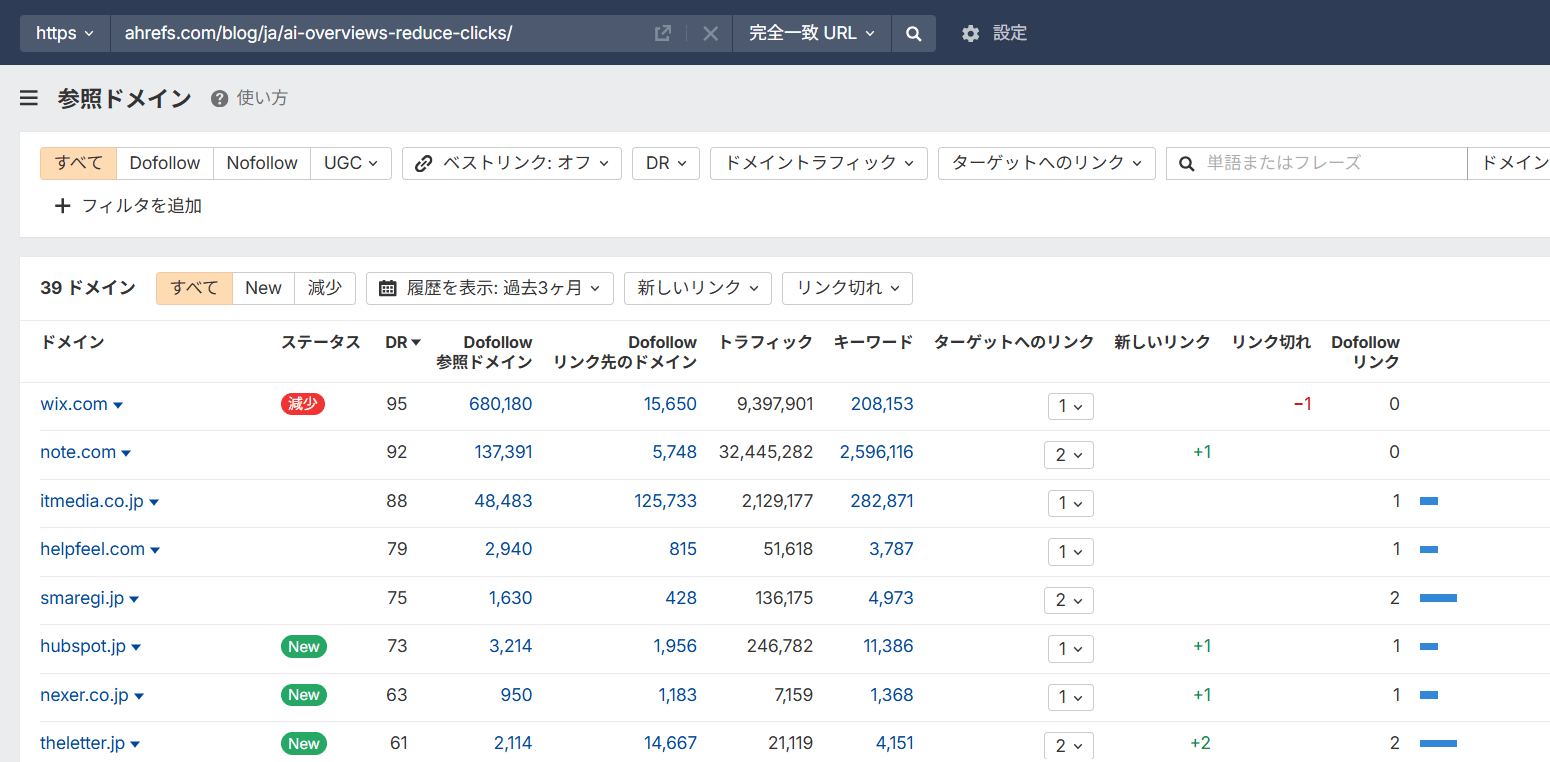Viewport: 1550px width, 762px height.
Task: Expand the helpfeel.com domain menu caret
Action: [155, 550]
